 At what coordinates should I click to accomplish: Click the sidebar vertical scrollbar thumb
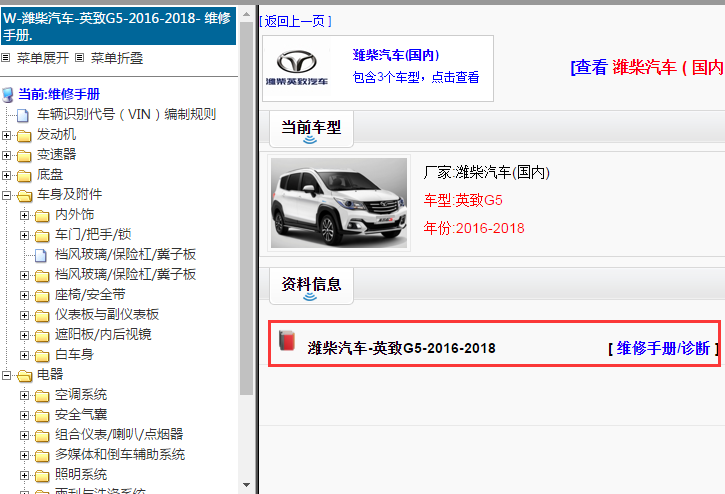tap(246, 208)
